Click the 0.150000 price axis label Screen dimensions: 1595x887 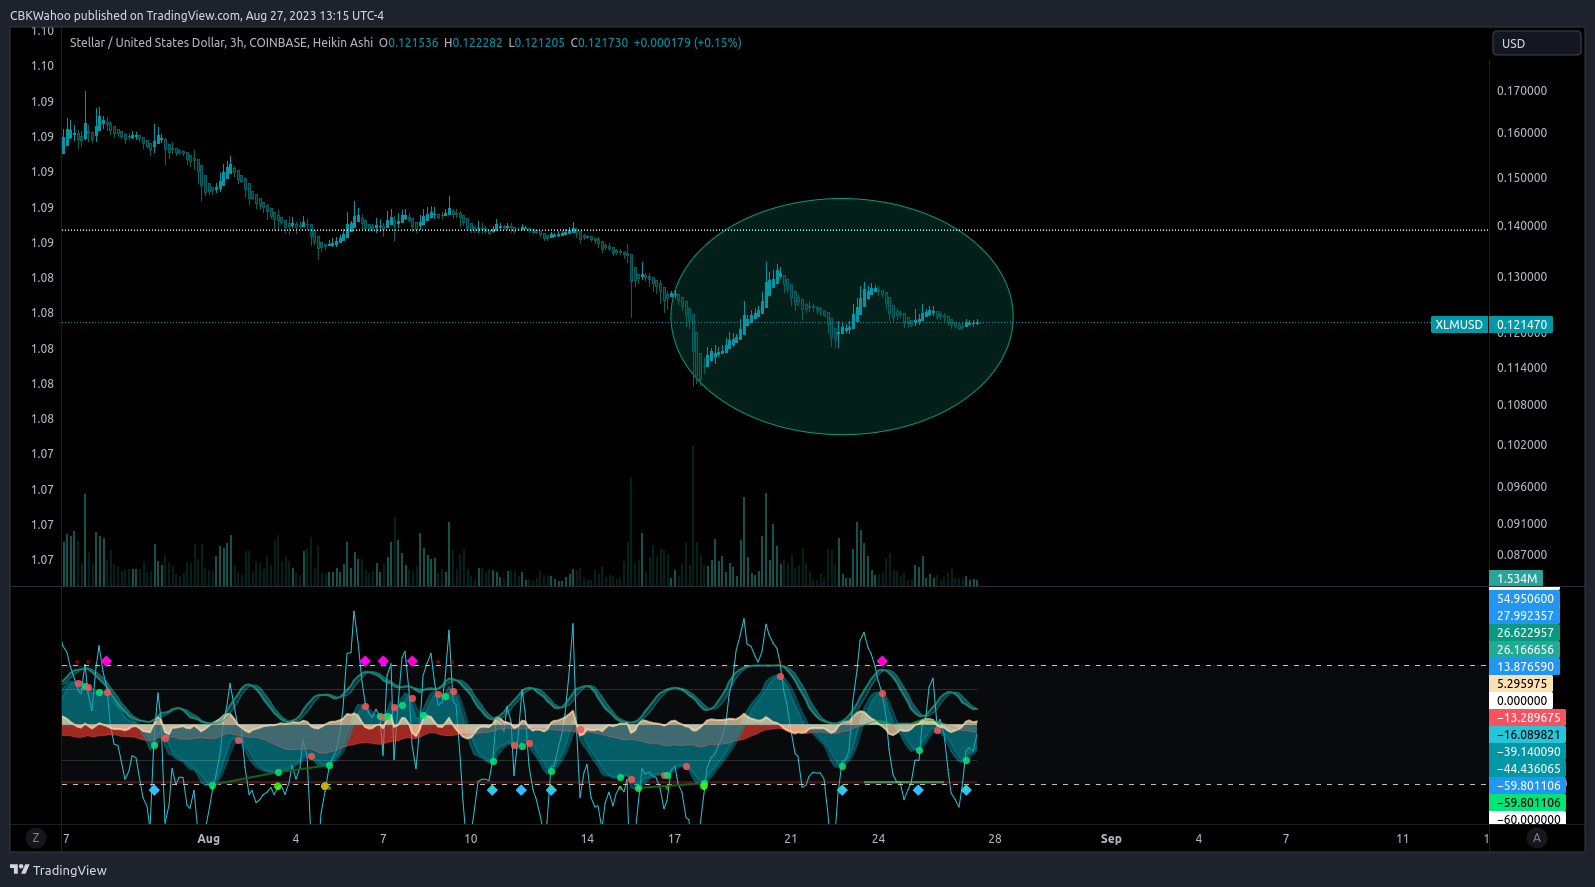click(x=1521, y=178)
